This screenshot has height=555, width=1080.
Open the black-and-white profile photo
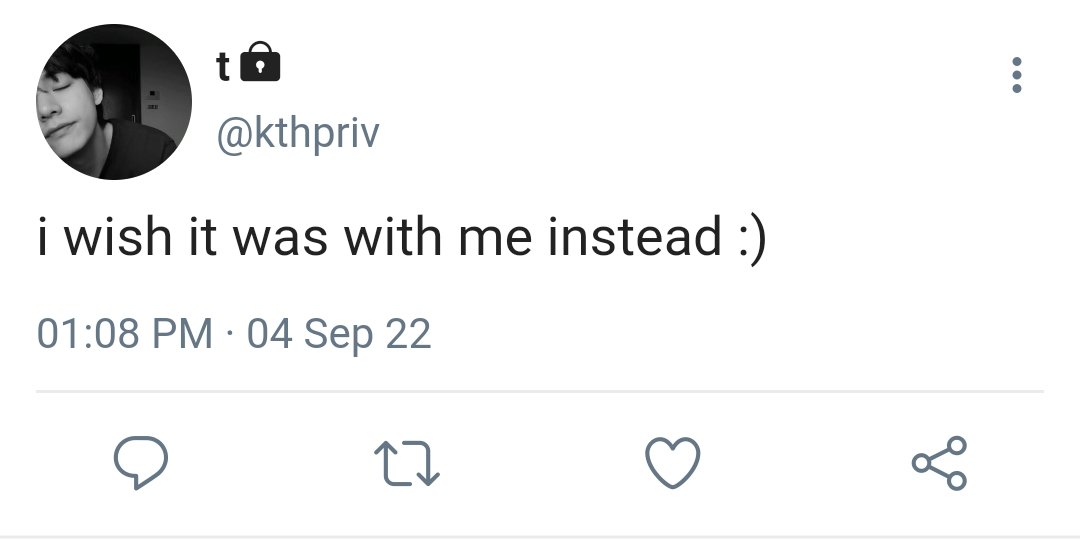tap(114, 102)
